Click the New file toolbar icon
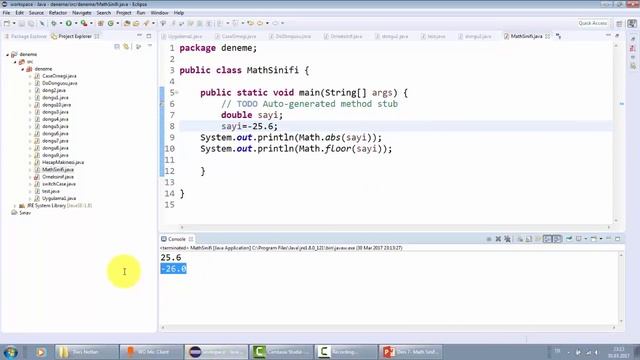 (7, 23)
